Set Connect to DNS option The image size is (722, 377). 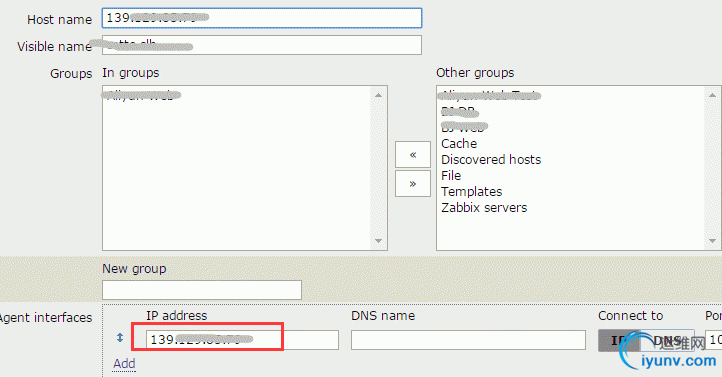click(667, 341)
